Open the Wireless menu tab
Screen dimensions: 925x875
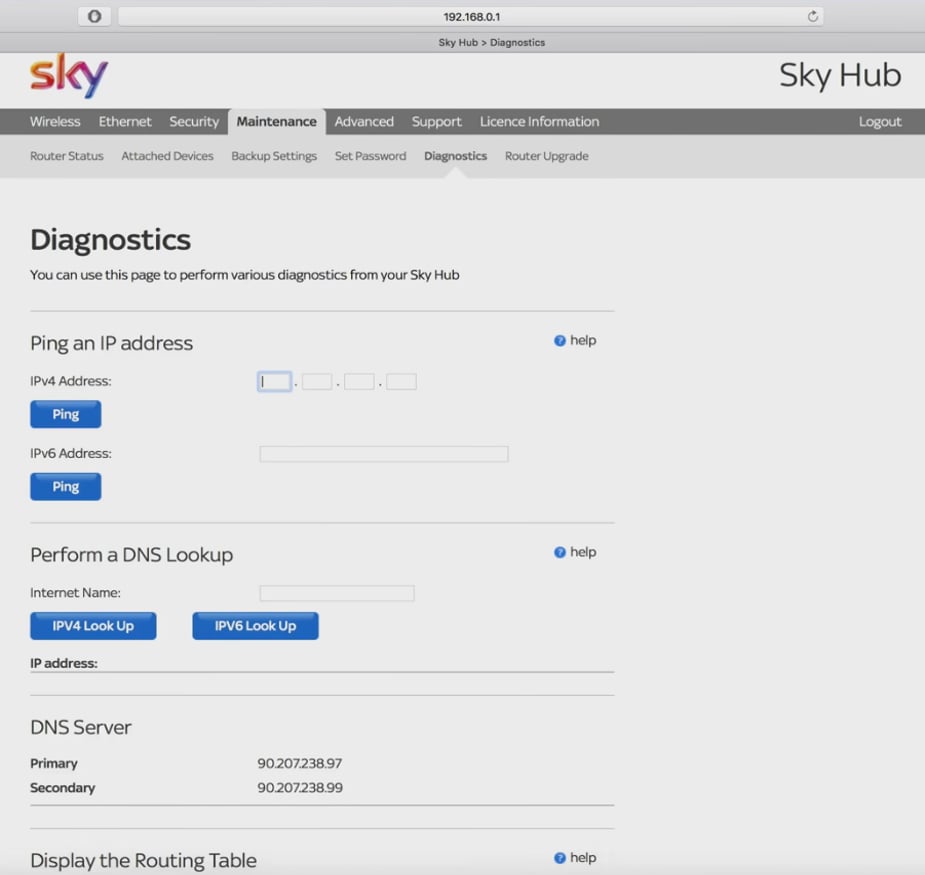pyautogui.click(x=55, y=122)
